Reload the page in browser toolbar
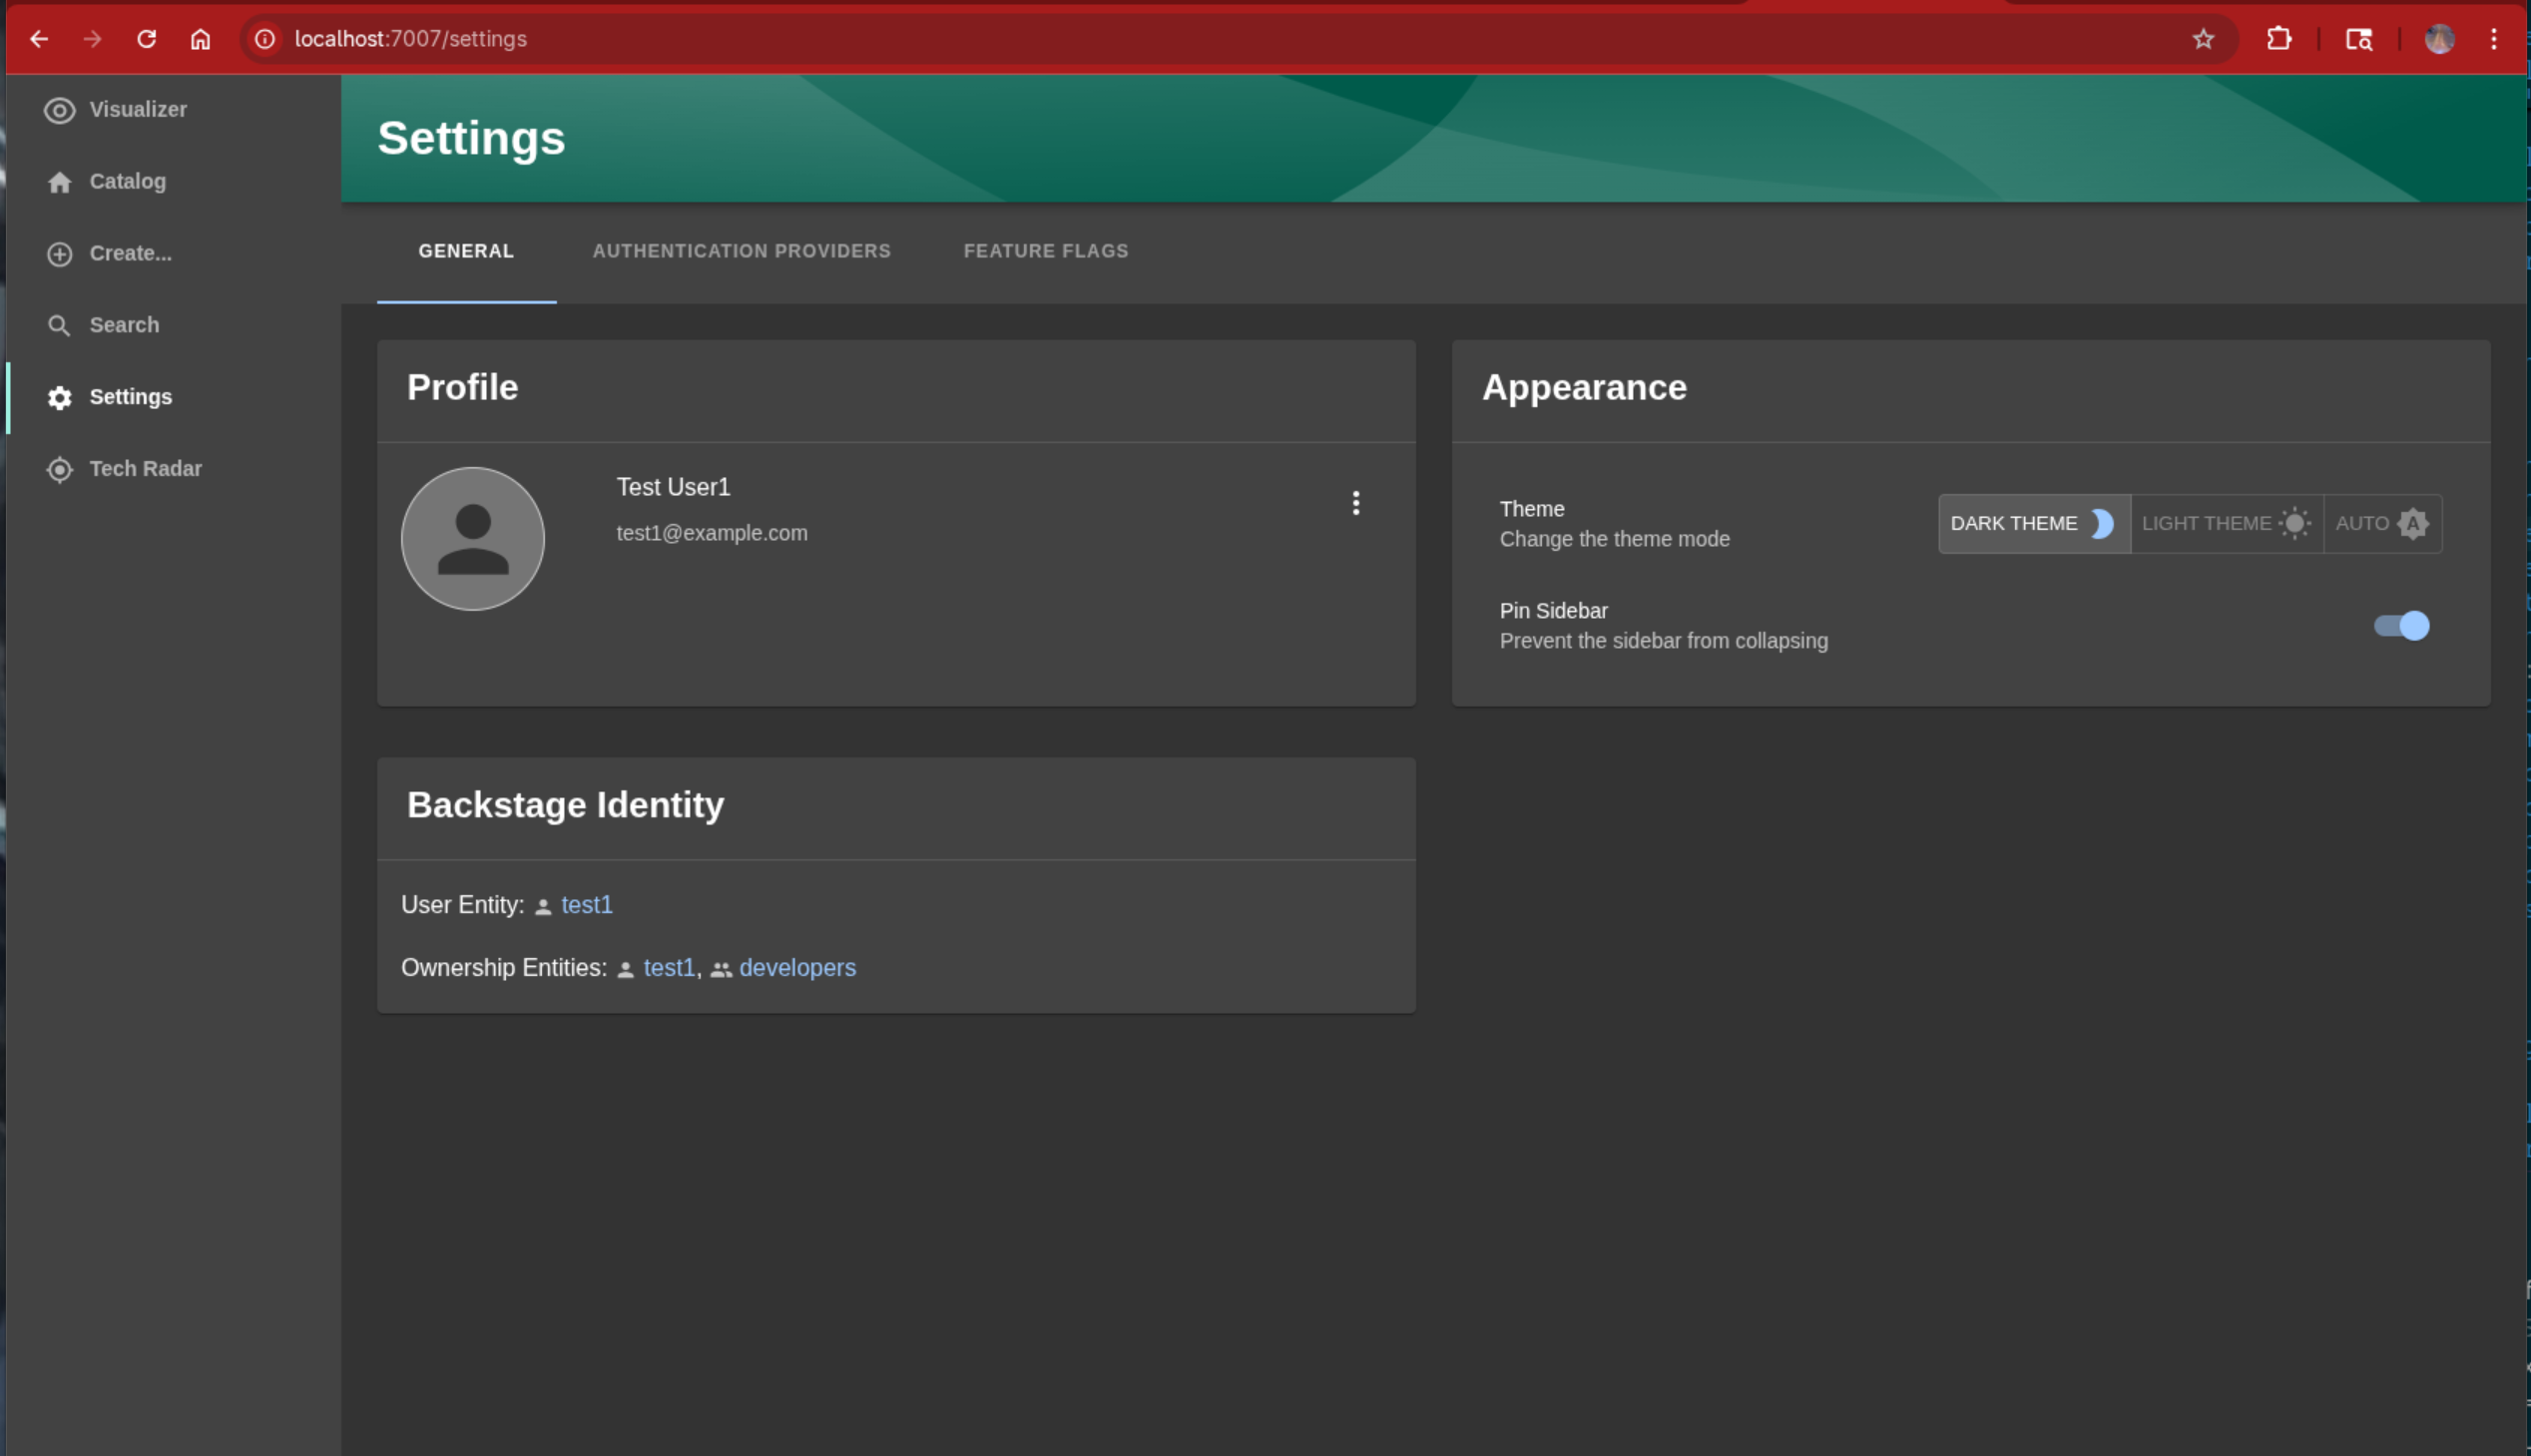 146,39
